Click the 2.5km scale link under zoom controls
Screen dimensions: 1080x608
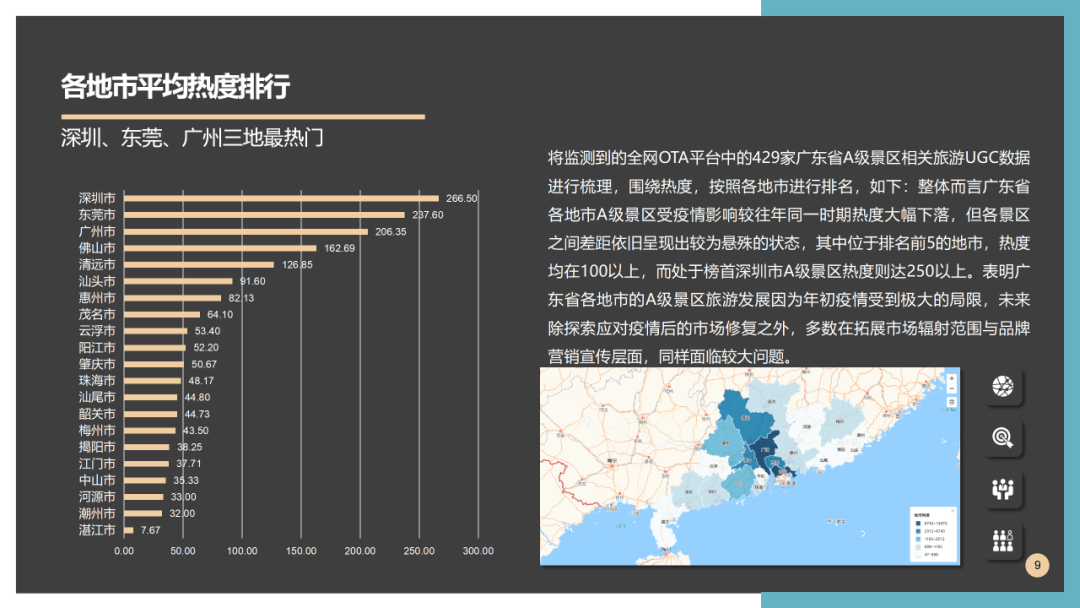(x=948, y=411)
